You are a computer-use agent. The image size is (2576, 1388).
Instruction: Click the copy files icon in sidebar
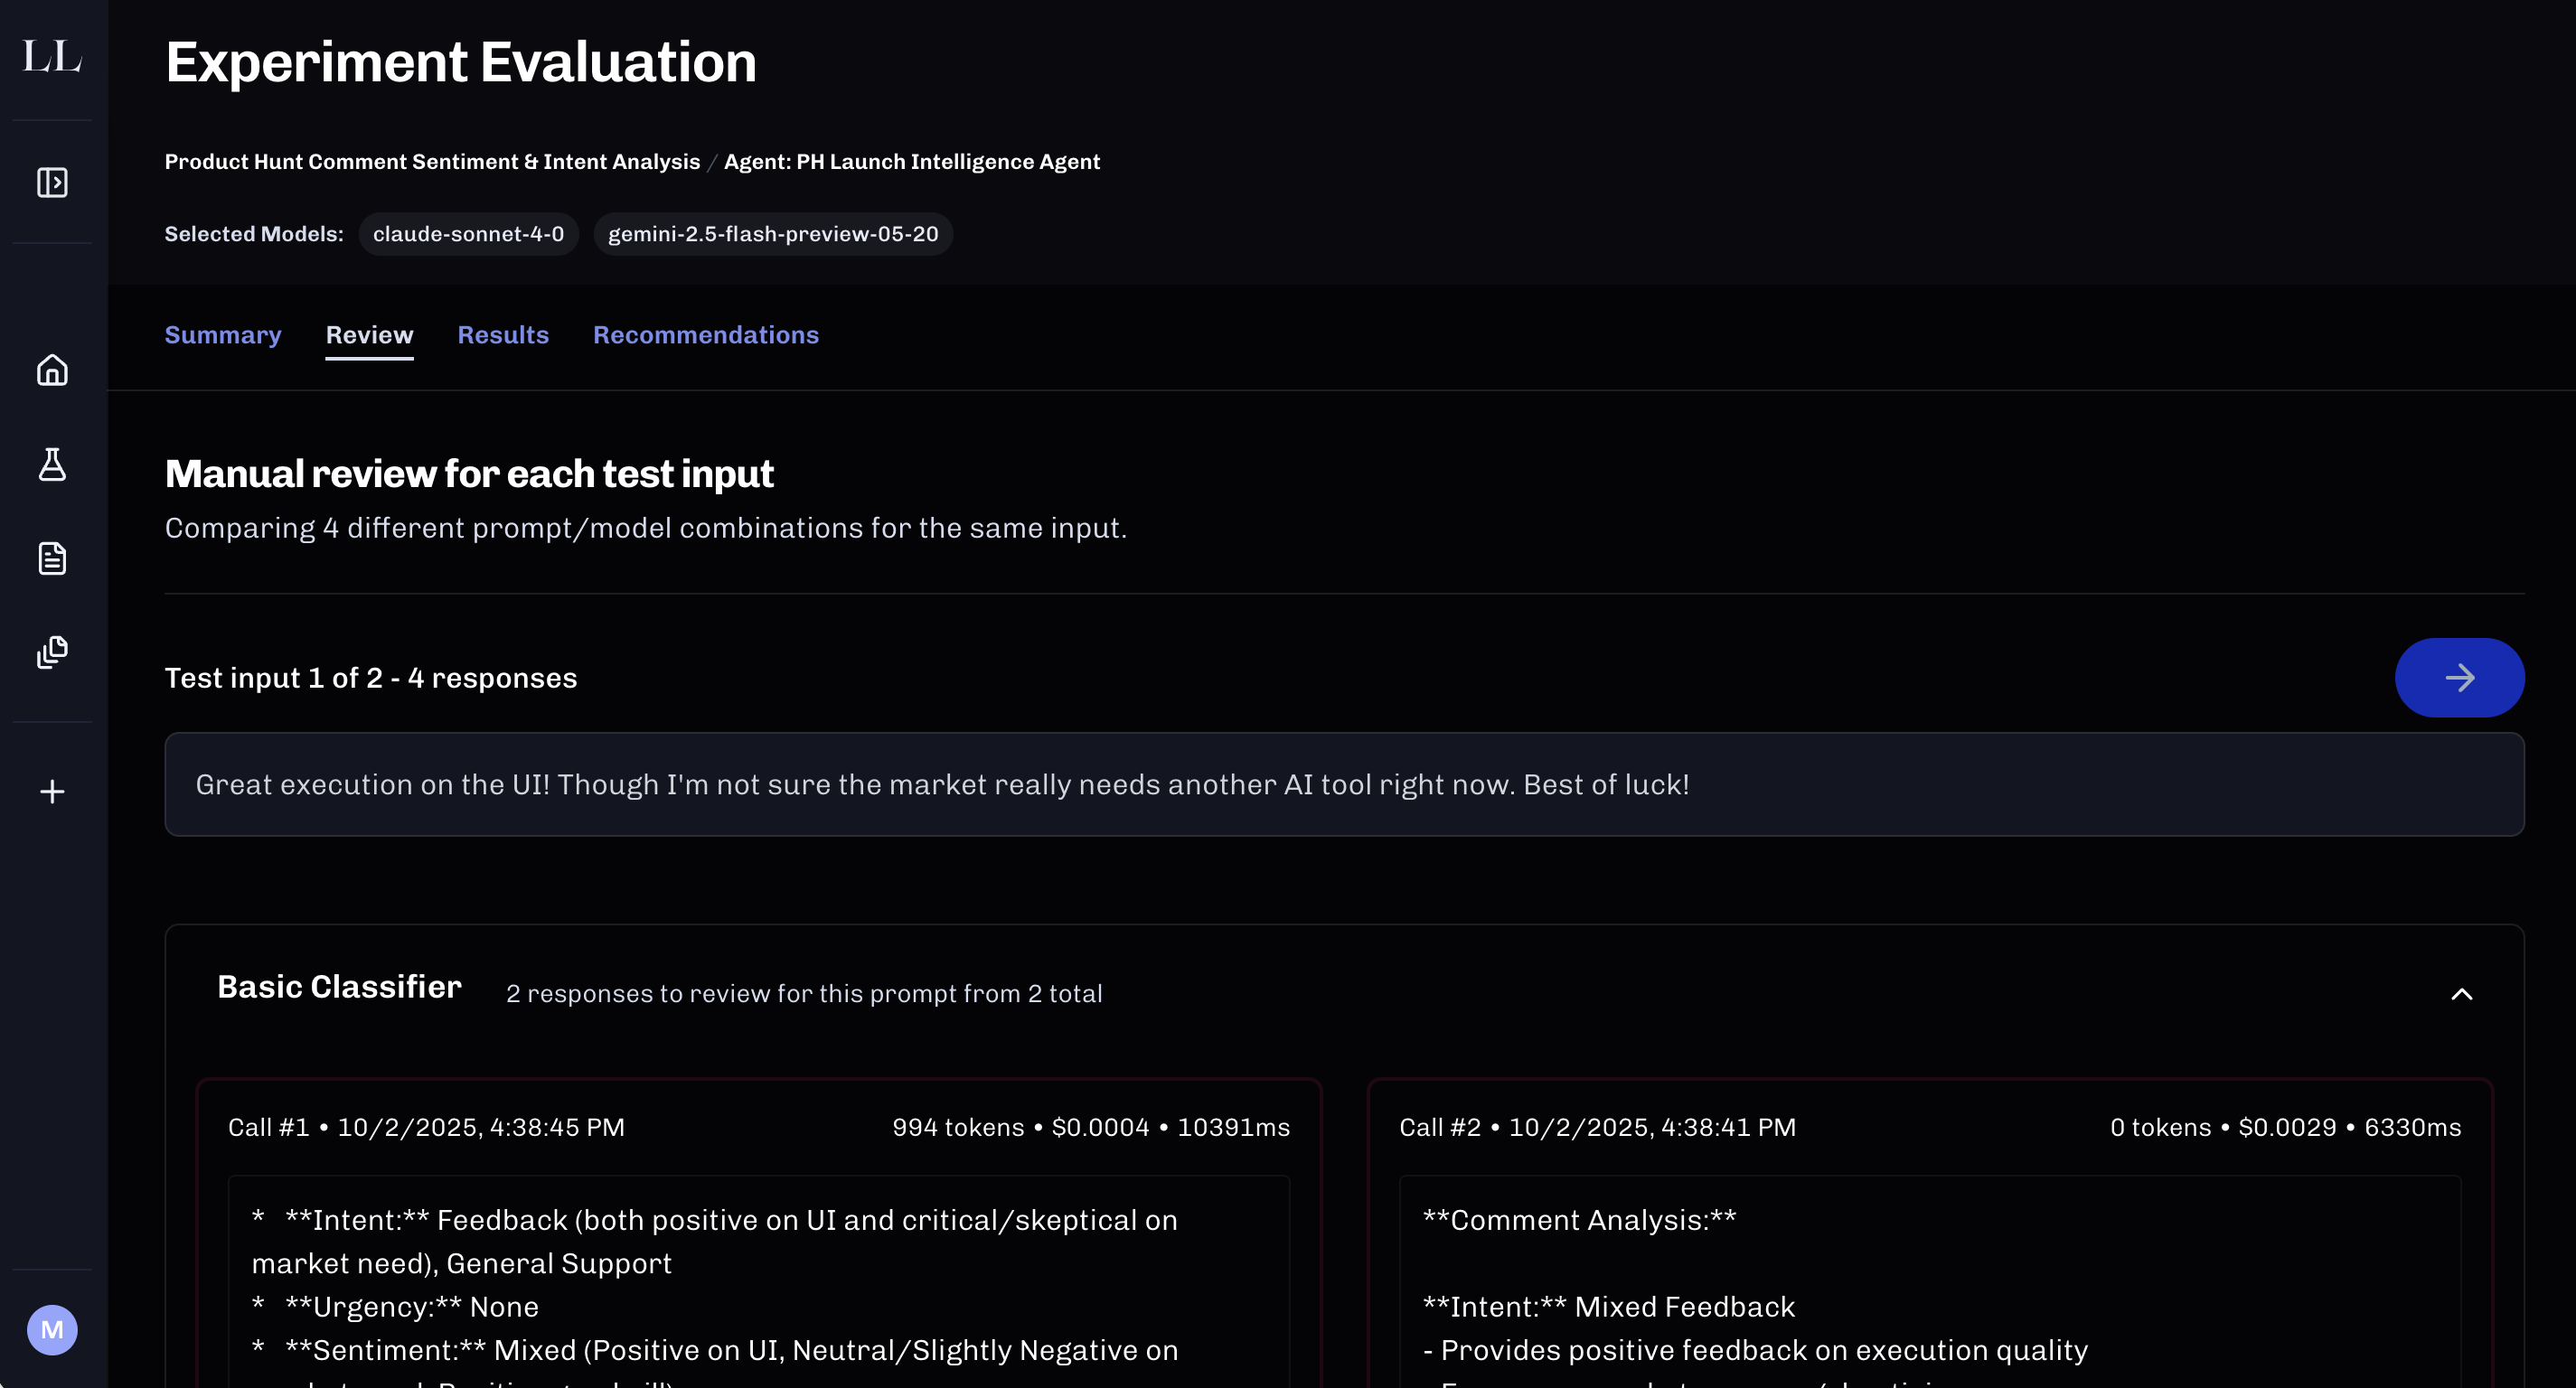[52, 652]
